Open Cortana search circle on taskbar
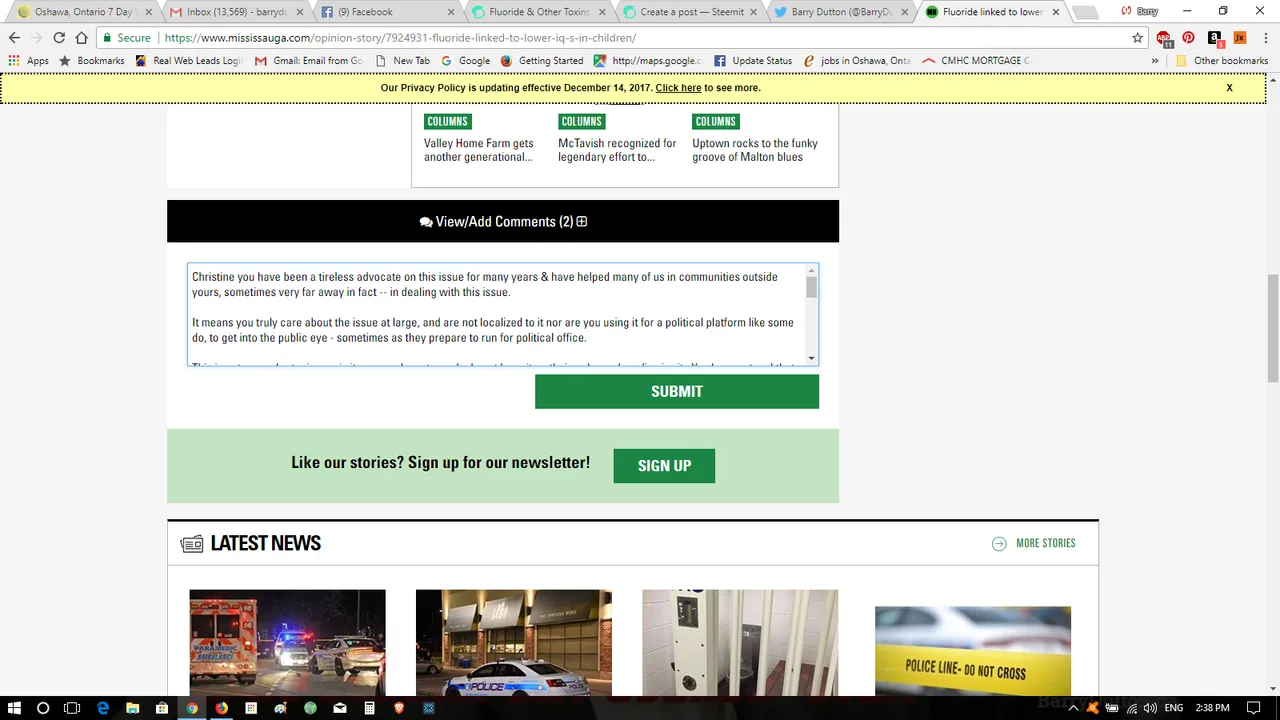 (43, 708)
